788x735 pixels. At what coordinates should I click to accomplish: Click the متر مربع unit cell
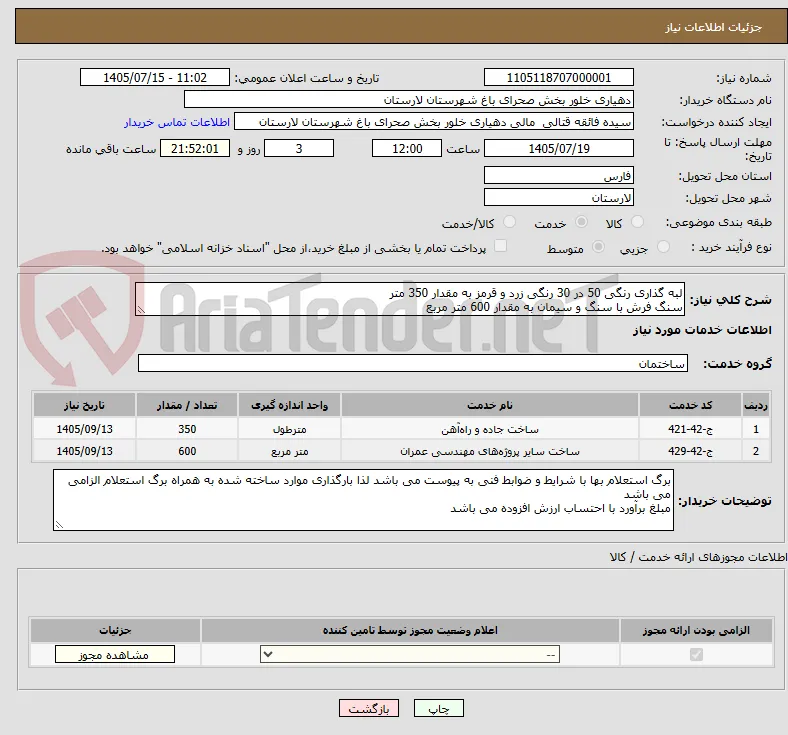tap(289, 451)
